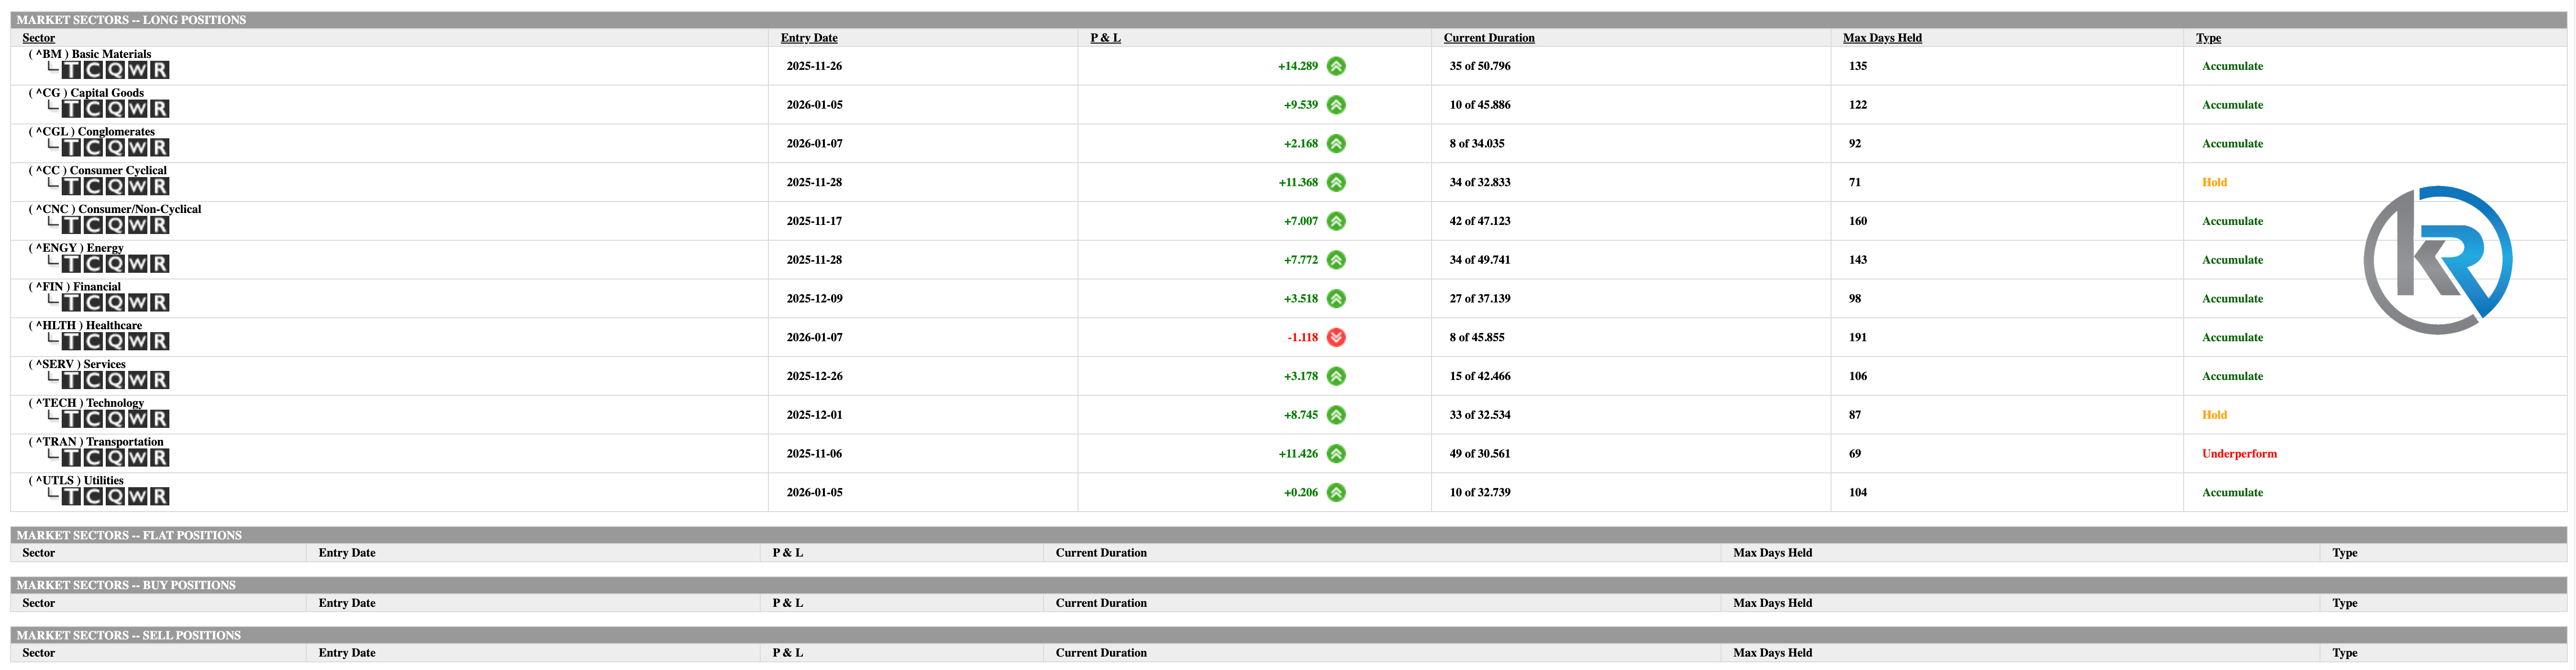This screenshot has width=2576, height=670.
Task: Click the red down arrow for Healthcare P&L
Action: (x=1336, y=338)
